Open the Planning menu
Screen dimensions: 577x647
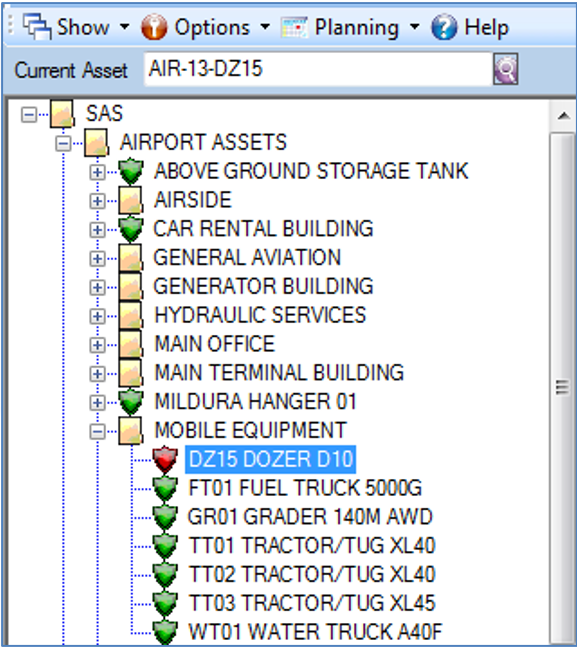tap(350, 27)
